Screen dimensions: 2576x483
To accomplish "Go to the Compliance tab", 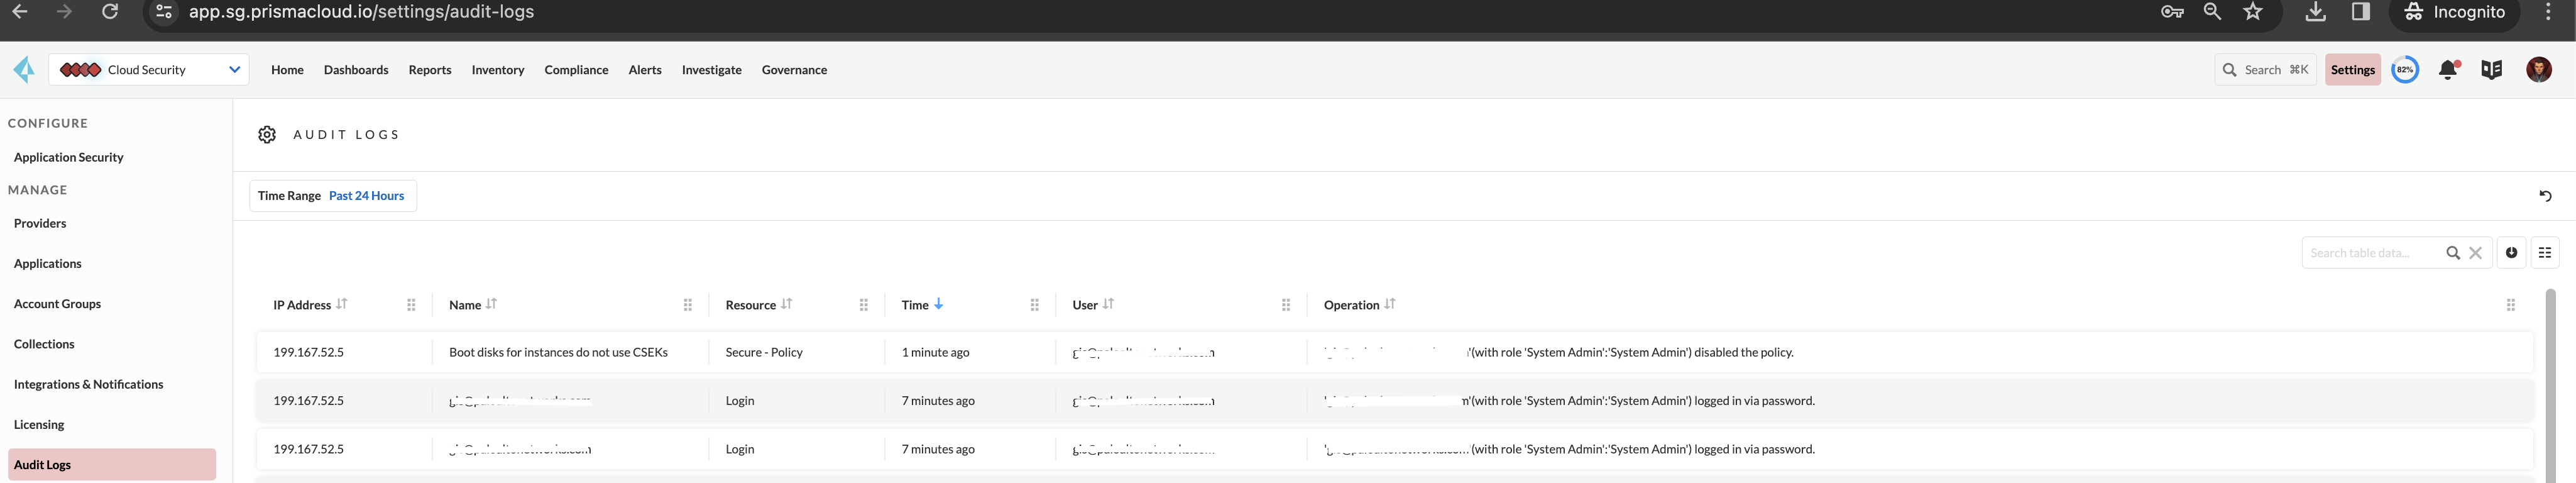I will click(x=576, y=70).
